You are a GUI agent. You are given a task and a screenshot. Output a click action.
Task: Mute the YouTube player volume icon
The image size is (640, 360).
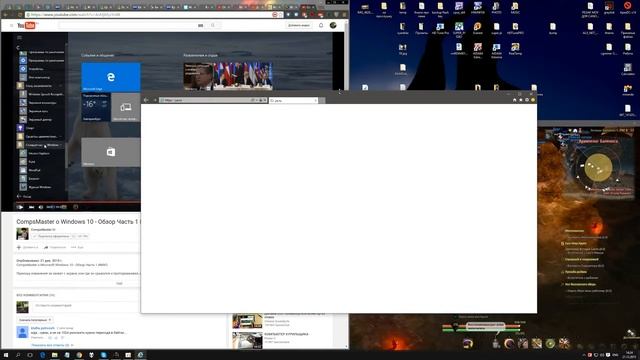click(x=41, y=207)
